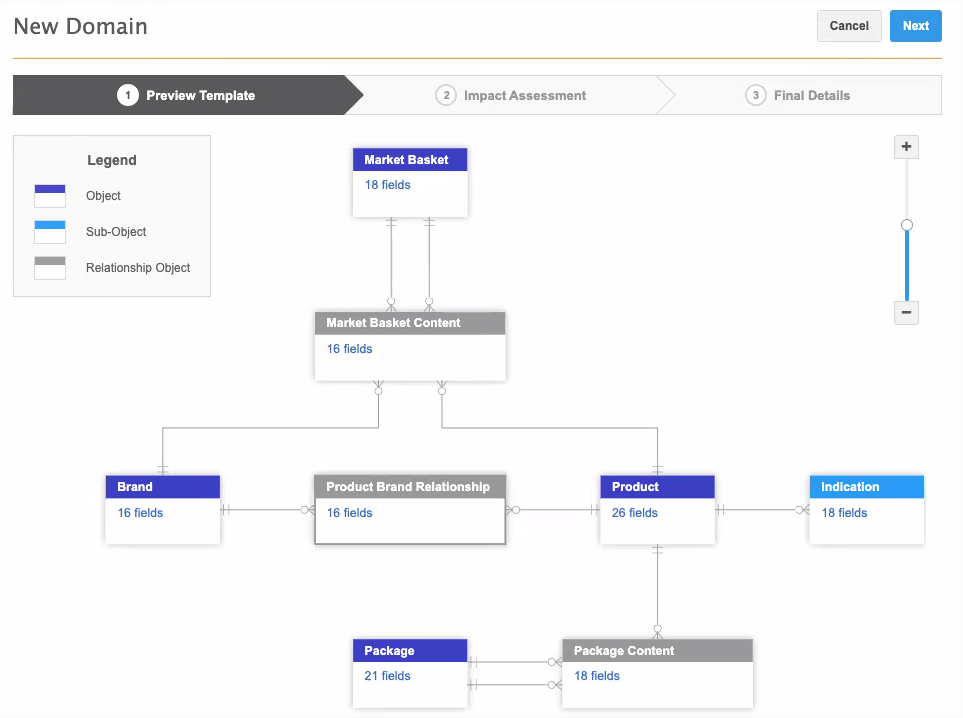Click step 1 circle in wizard

127,96
